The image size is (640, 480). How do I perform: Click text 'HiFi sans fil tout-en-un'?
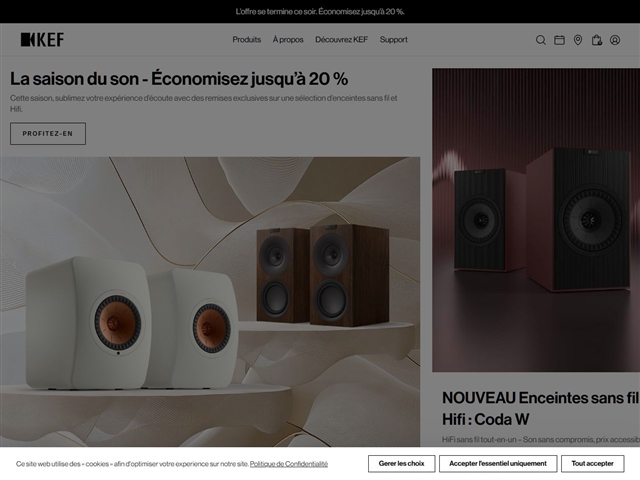541,440
